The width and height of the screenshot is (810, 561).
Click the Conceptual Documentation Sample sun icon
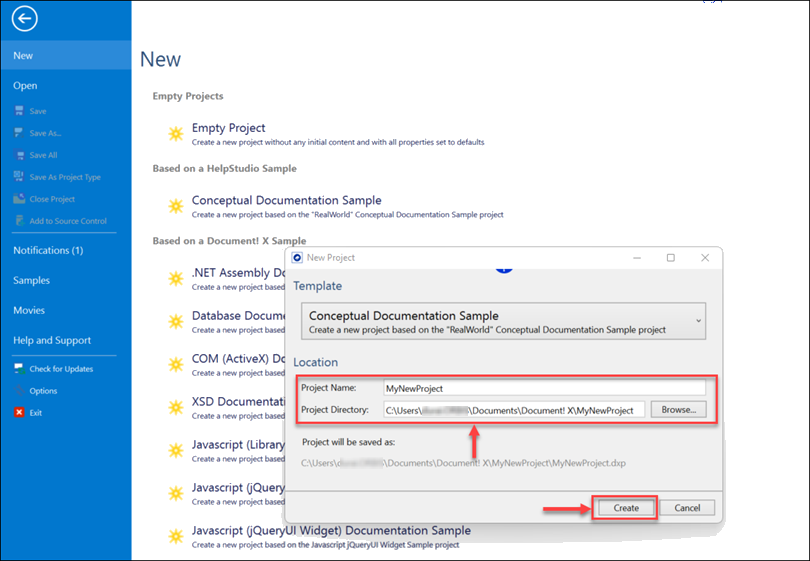click(175, 206)
